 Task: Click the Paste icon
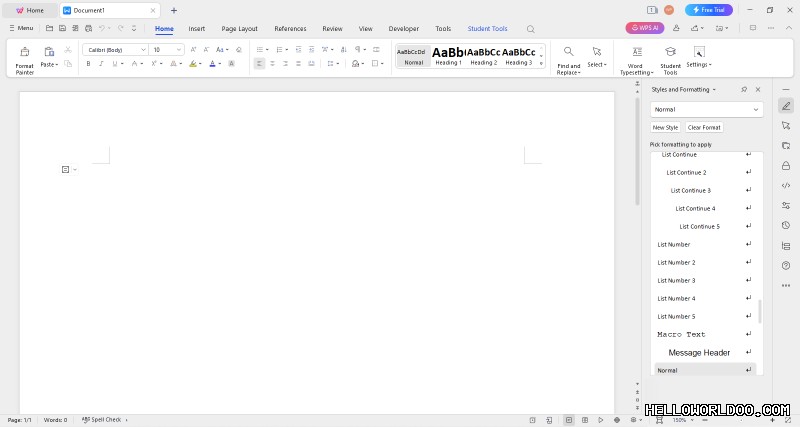[x=49, y=52]
